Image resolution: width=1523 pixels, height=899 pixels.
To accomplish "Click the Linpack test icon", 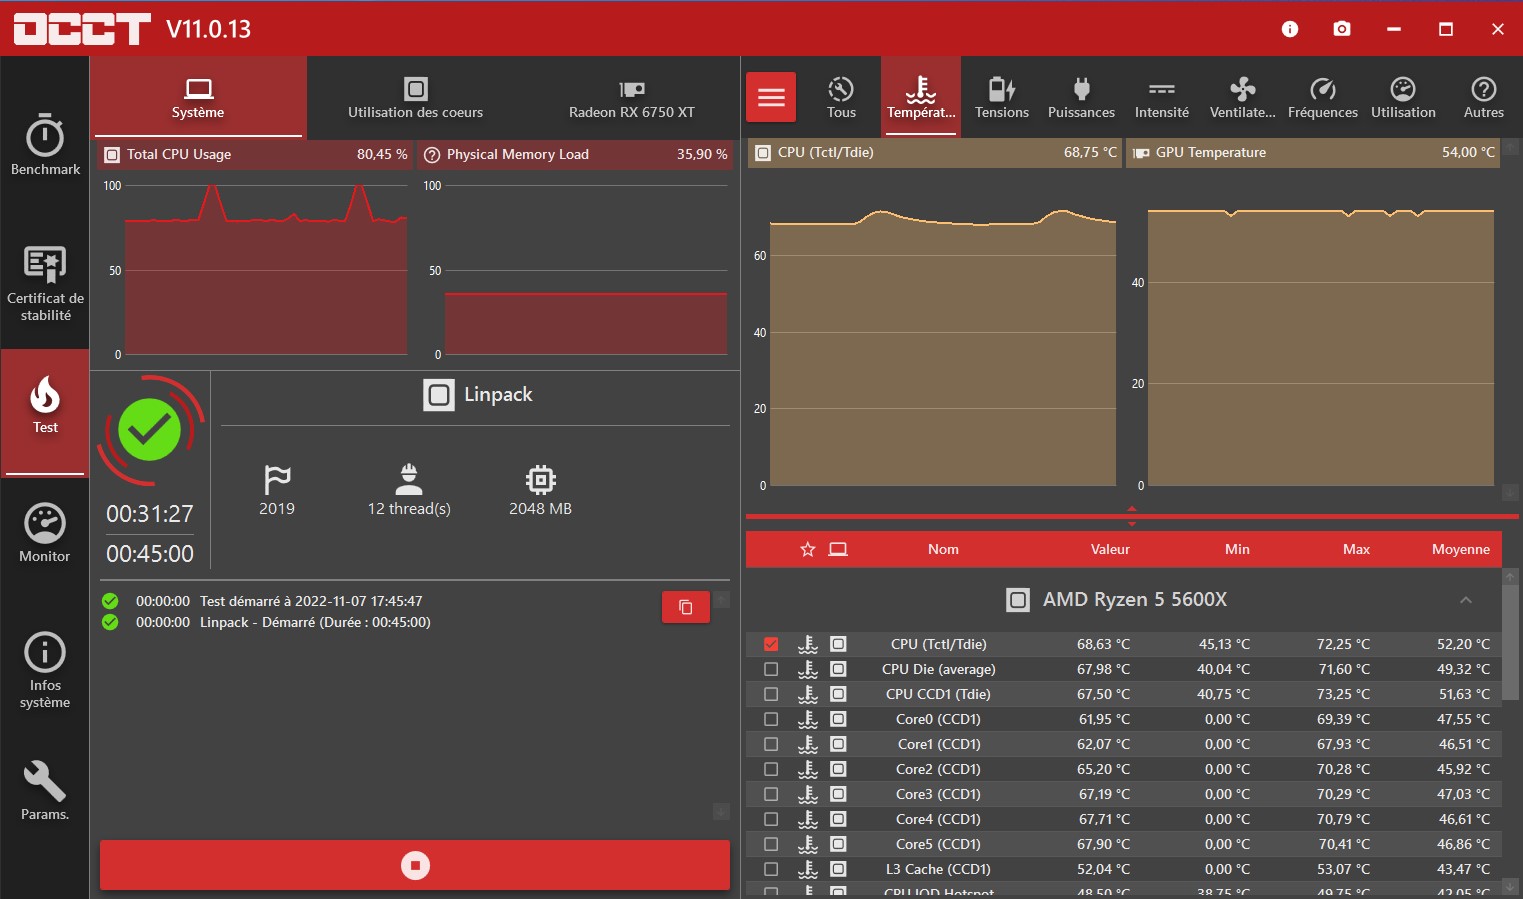I will tap(439, 395).
